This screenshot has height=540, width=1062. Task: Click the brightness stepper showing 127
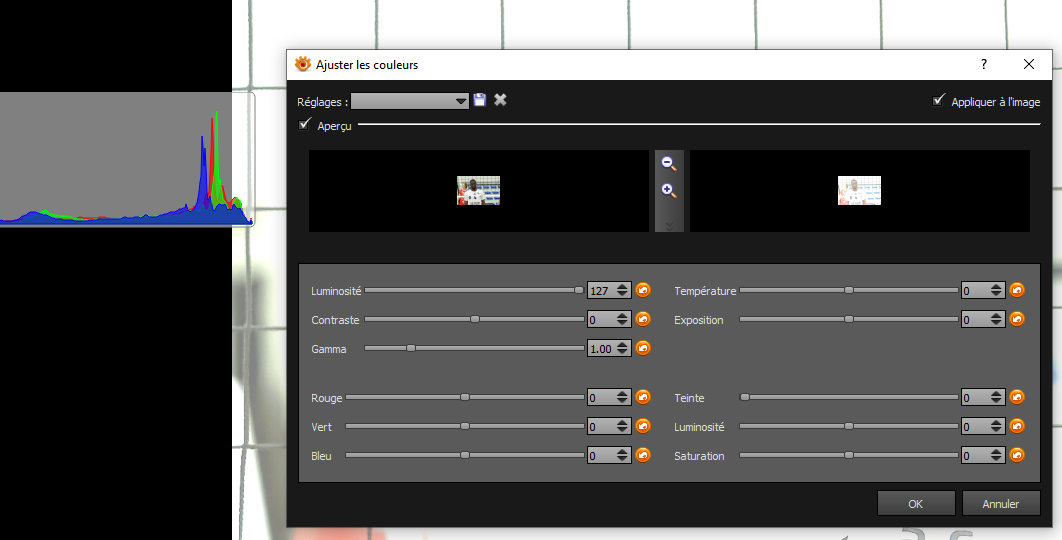[609, 291]
